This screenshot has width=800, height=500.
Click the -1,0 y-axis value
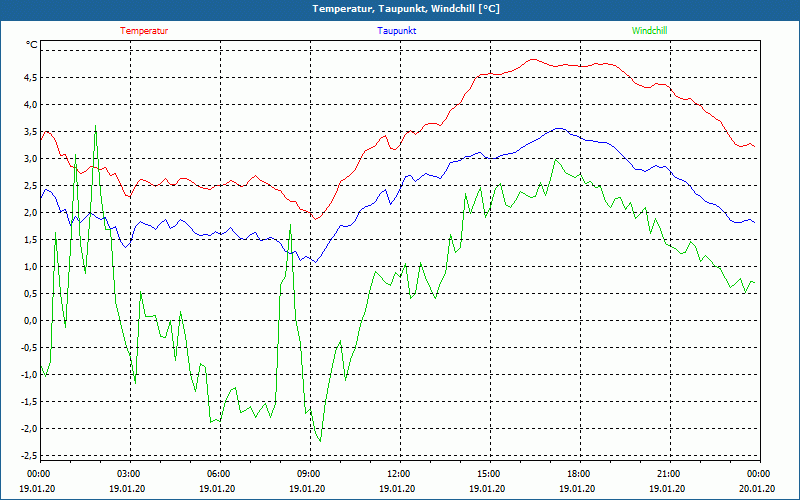tap(29, 375)
